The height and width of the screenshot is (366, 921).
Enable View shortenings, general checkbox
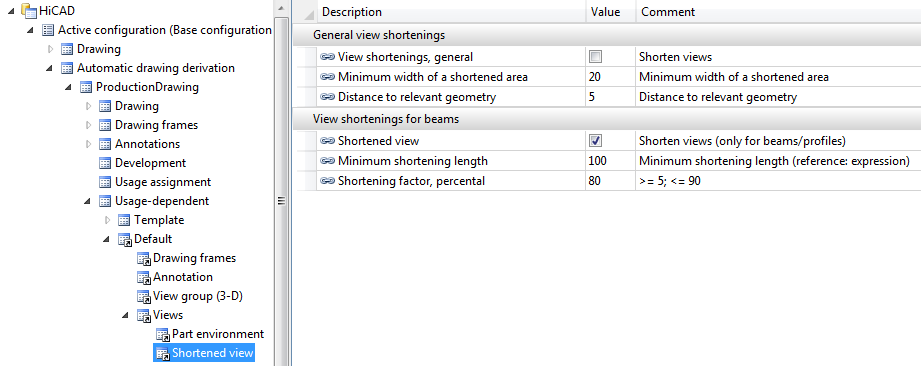pos(596,57)
